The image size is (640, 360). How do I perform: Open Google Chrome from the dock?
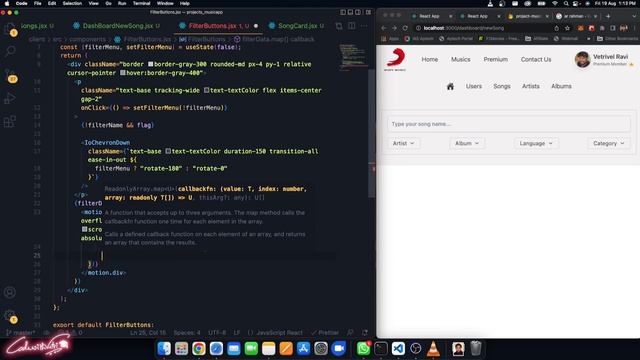[199, 349]
